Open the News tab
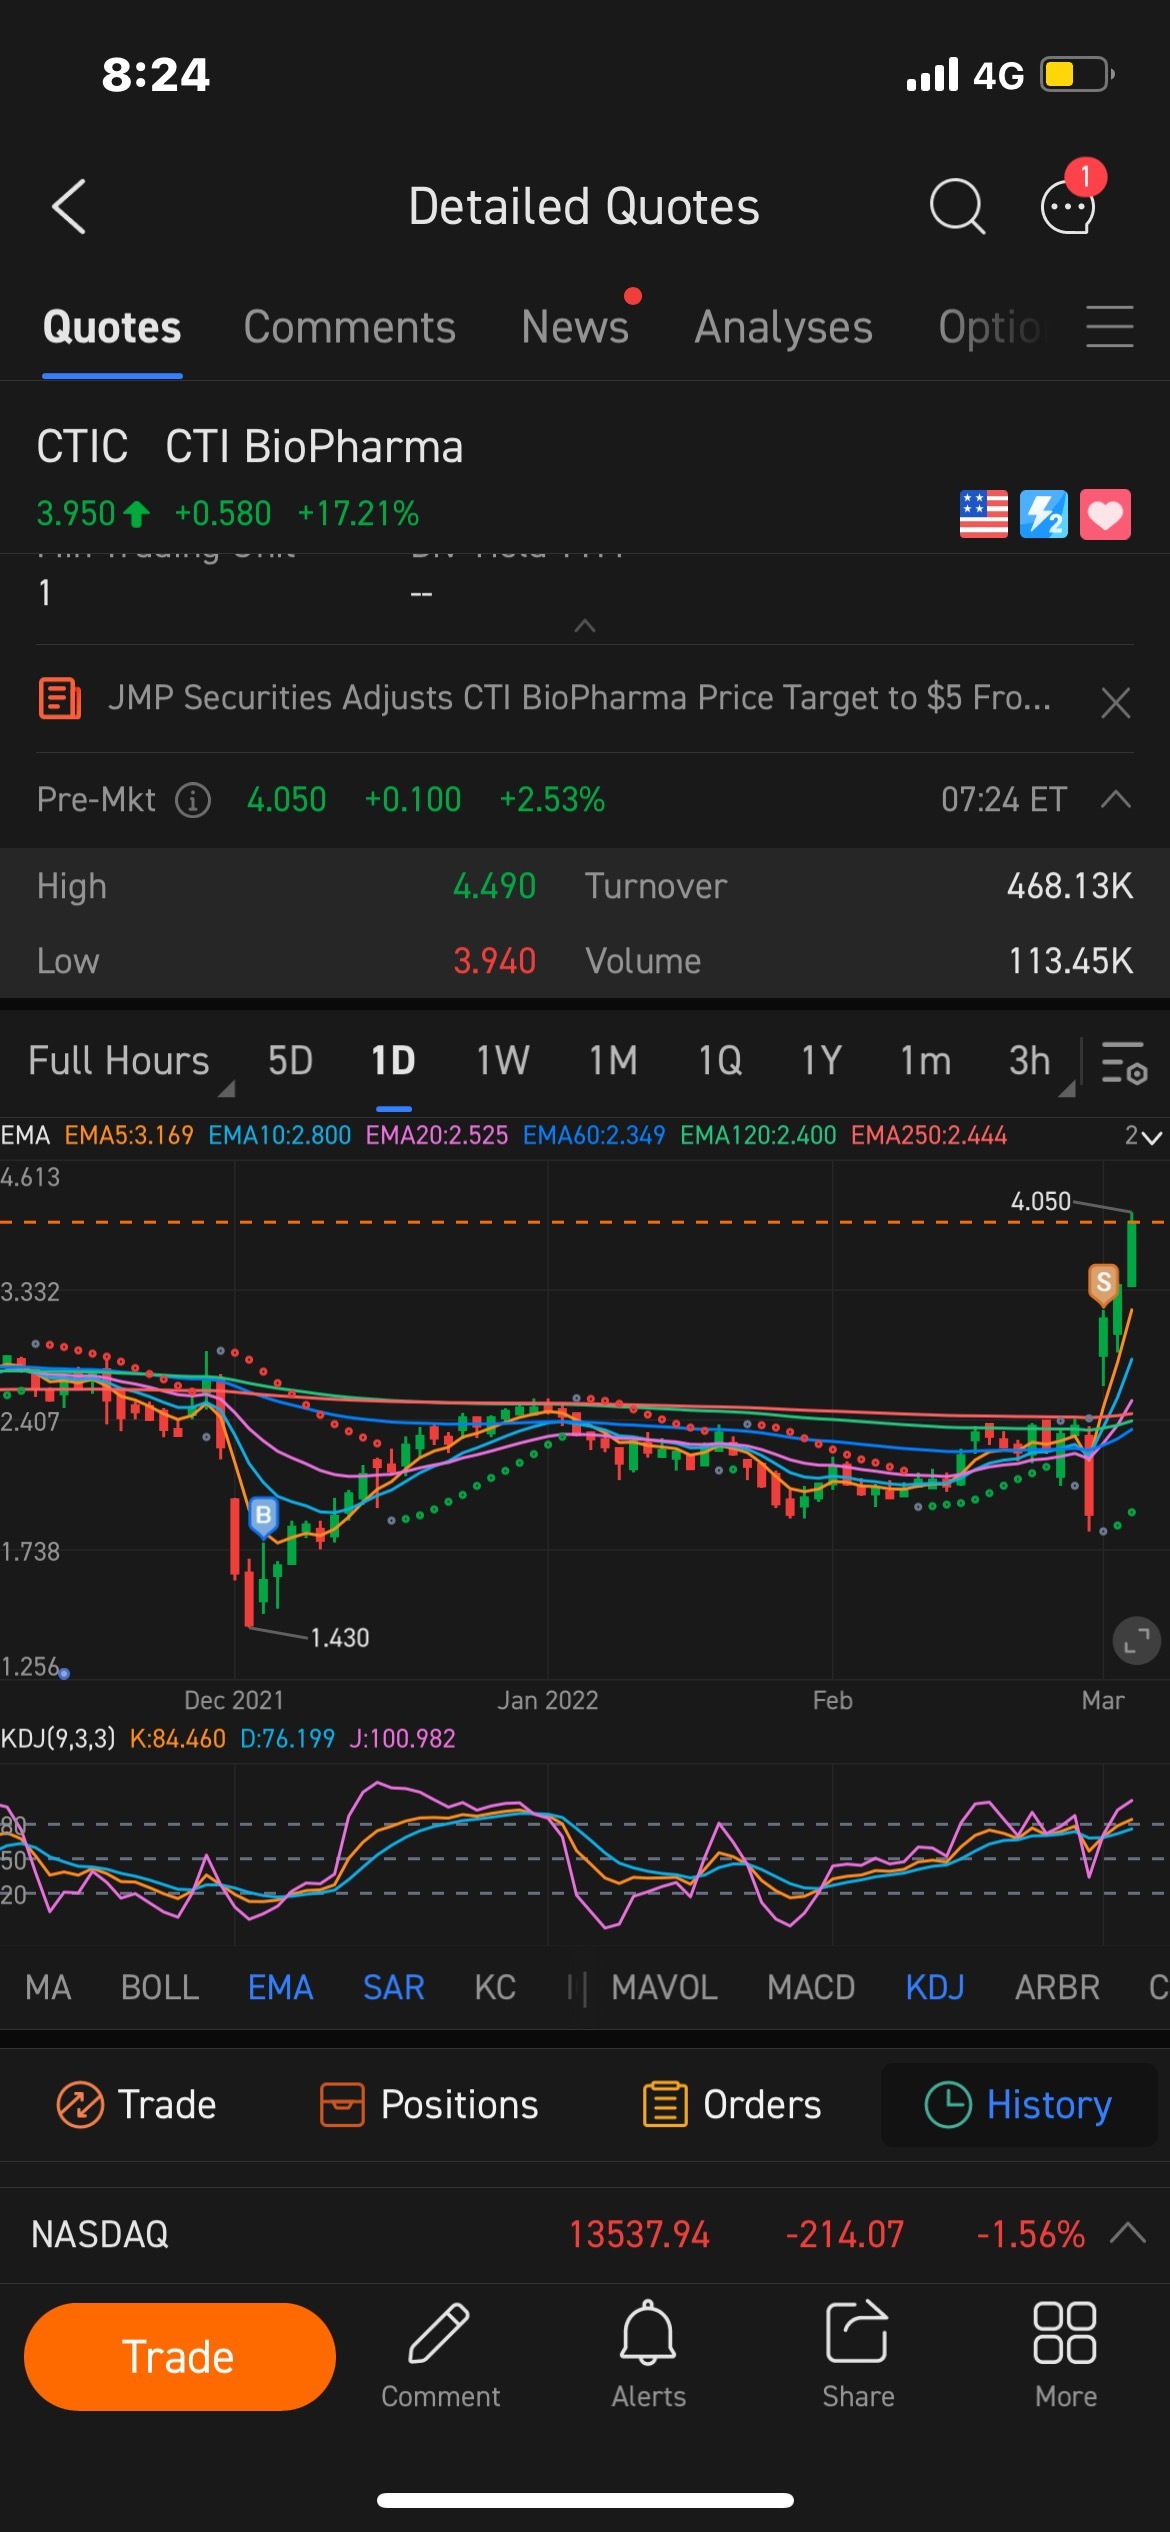This screenshot has width=1170, height=2532. pyautogui.click(x=575, y=327)
